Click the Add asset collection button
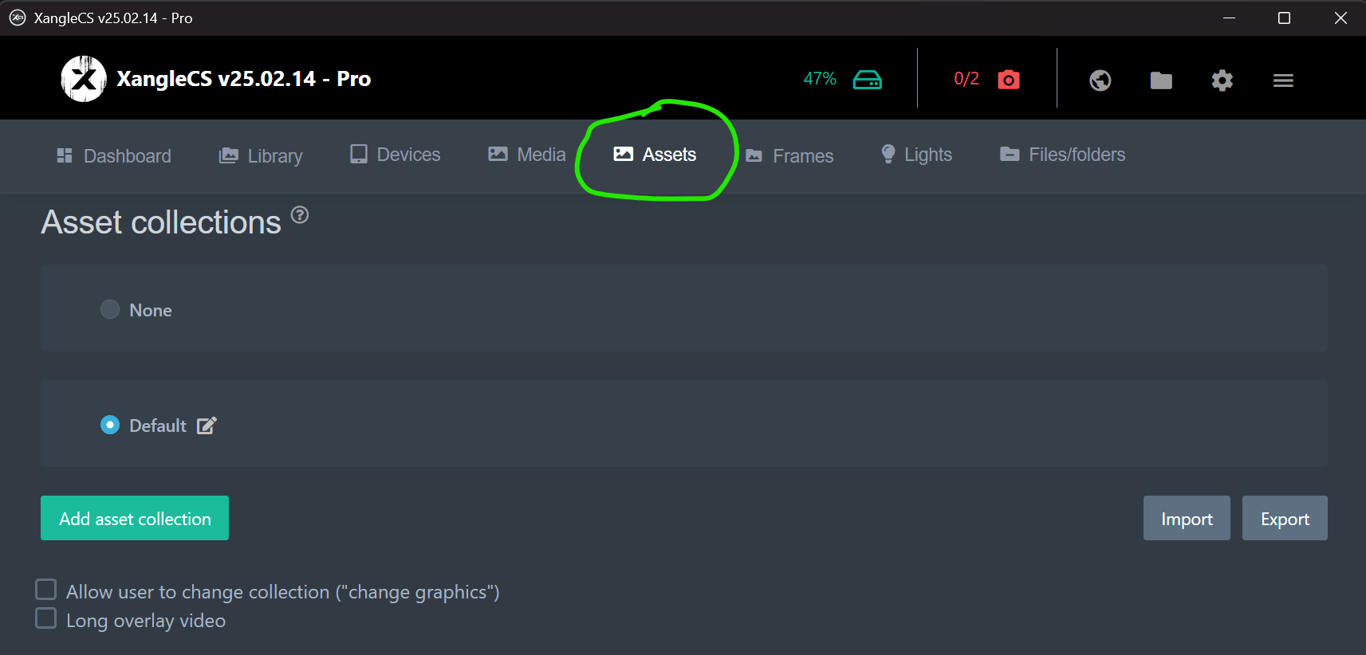The image size is (1366, 655). click(135, 518)
